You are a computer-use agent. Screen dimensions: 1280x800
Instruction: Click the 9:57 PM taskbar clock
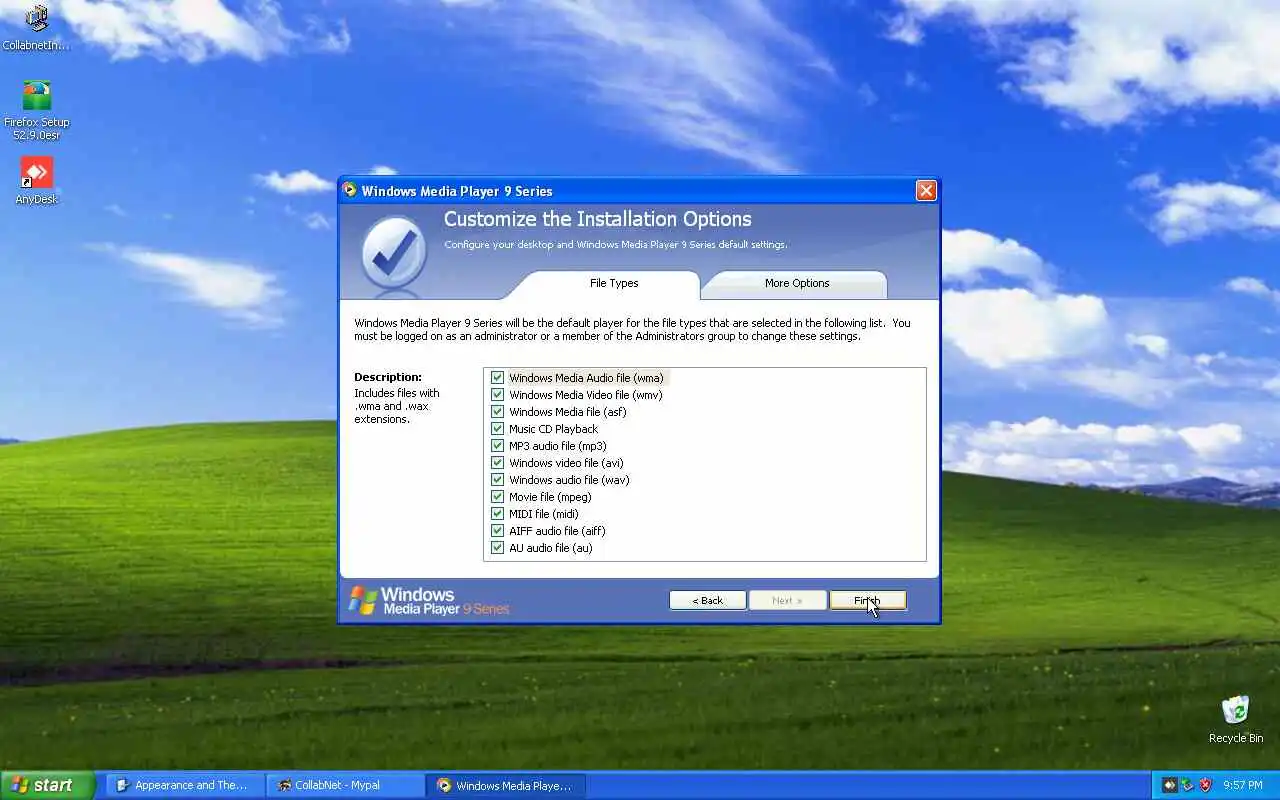pos(1243,786)
